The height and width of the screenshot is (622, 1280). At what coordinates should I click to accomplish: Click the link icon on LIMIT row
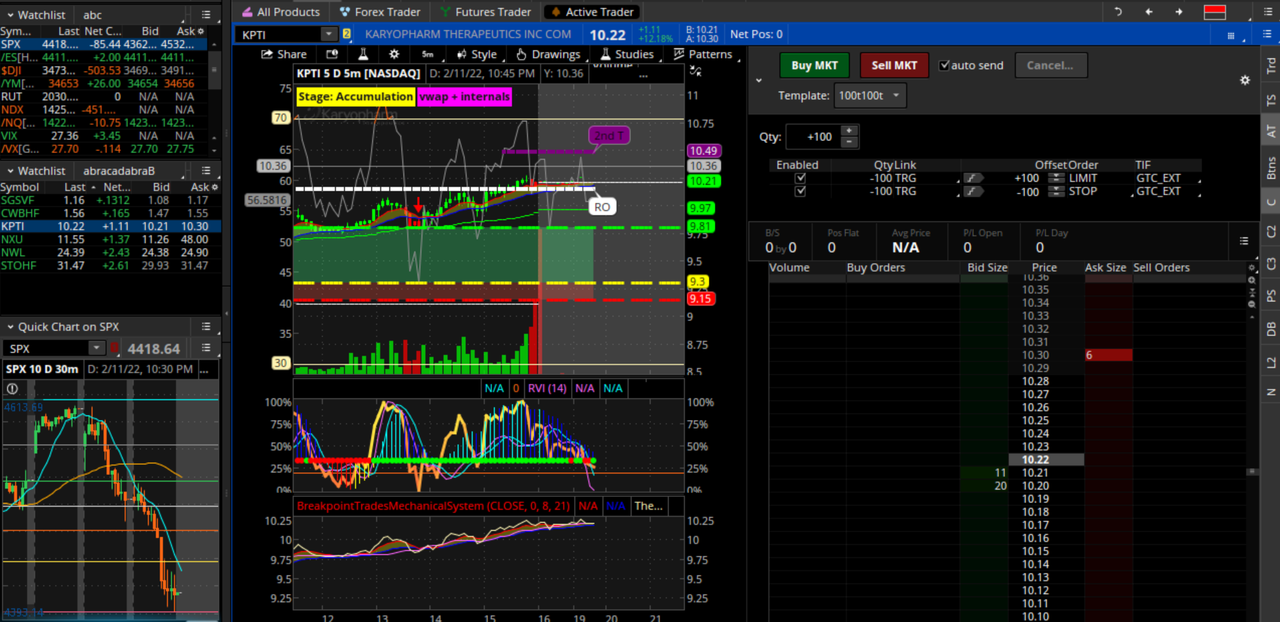[x=973, y=178]
